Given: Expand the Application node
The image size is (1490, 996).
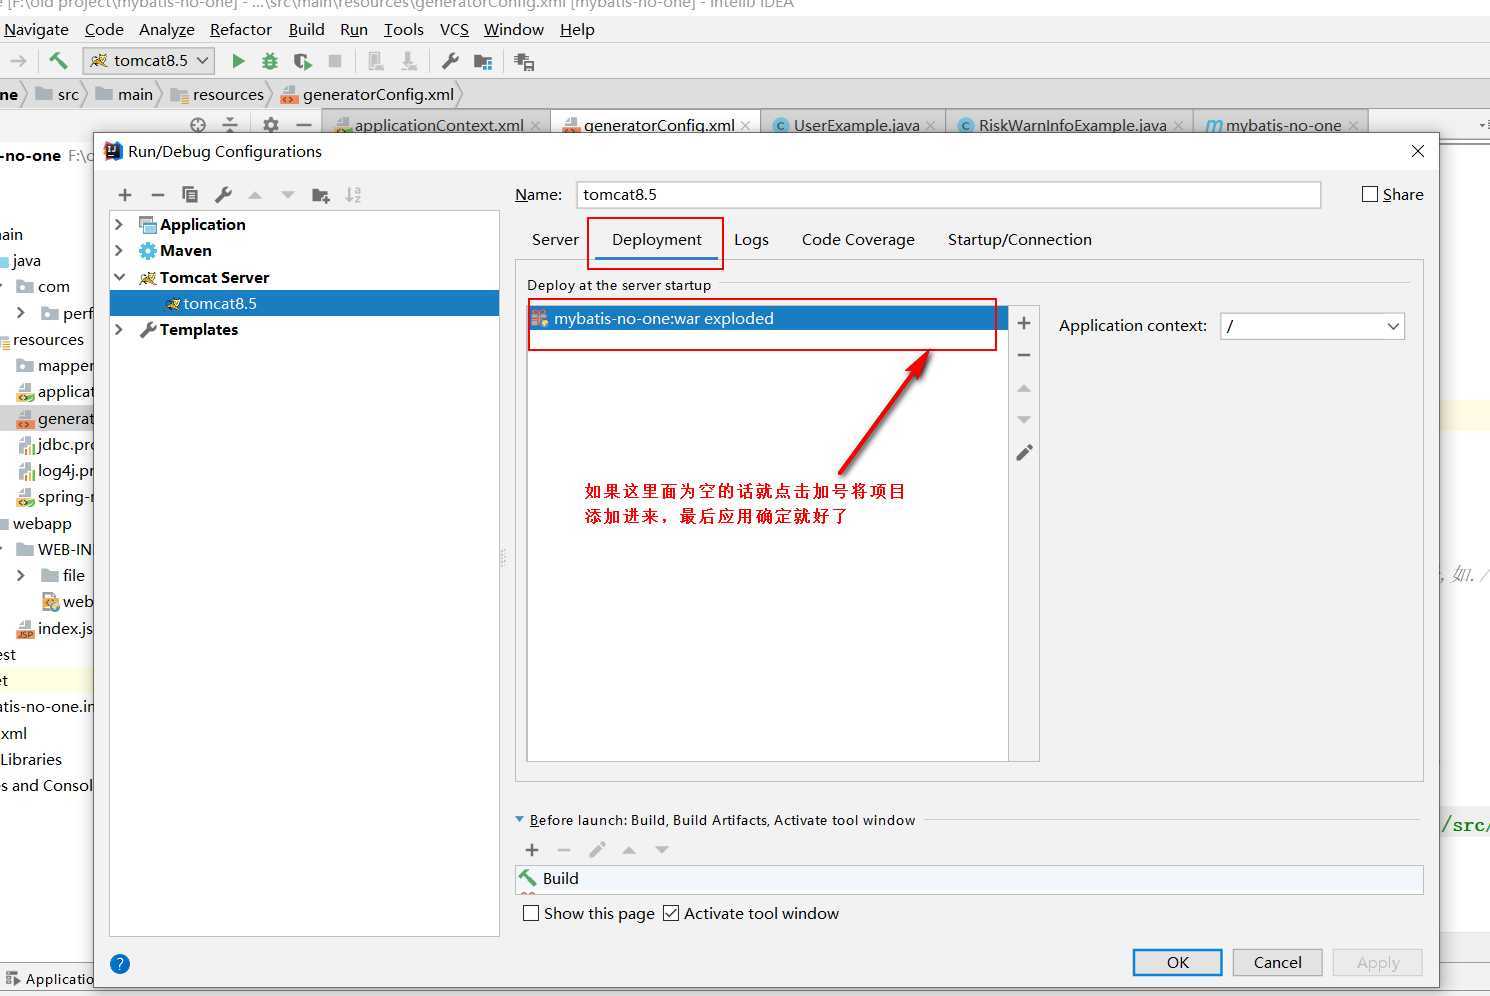Looking at the screenshot, I should pos(119,224).
